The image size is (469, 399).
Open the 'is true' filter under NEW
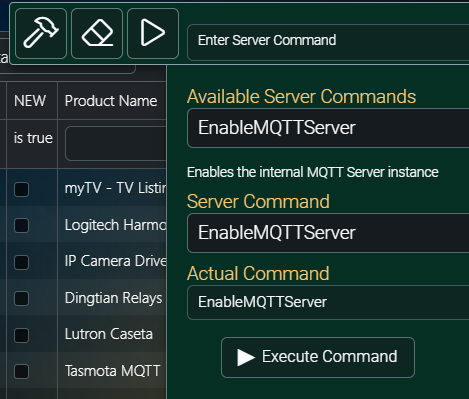(x=33, y=138)
